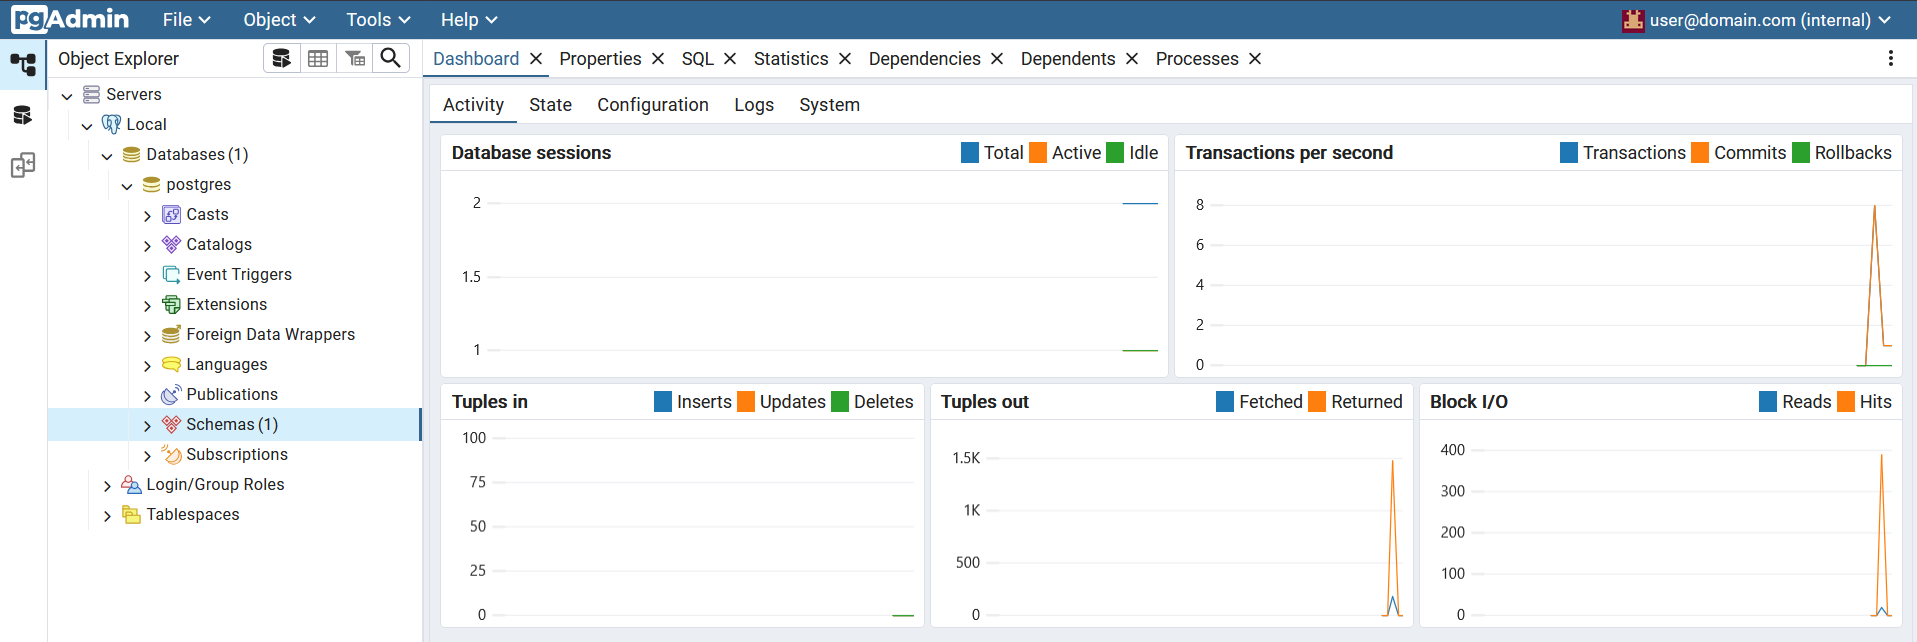
Task: Click the Query Tool toolbar button
Action: (x=282, y=58)
